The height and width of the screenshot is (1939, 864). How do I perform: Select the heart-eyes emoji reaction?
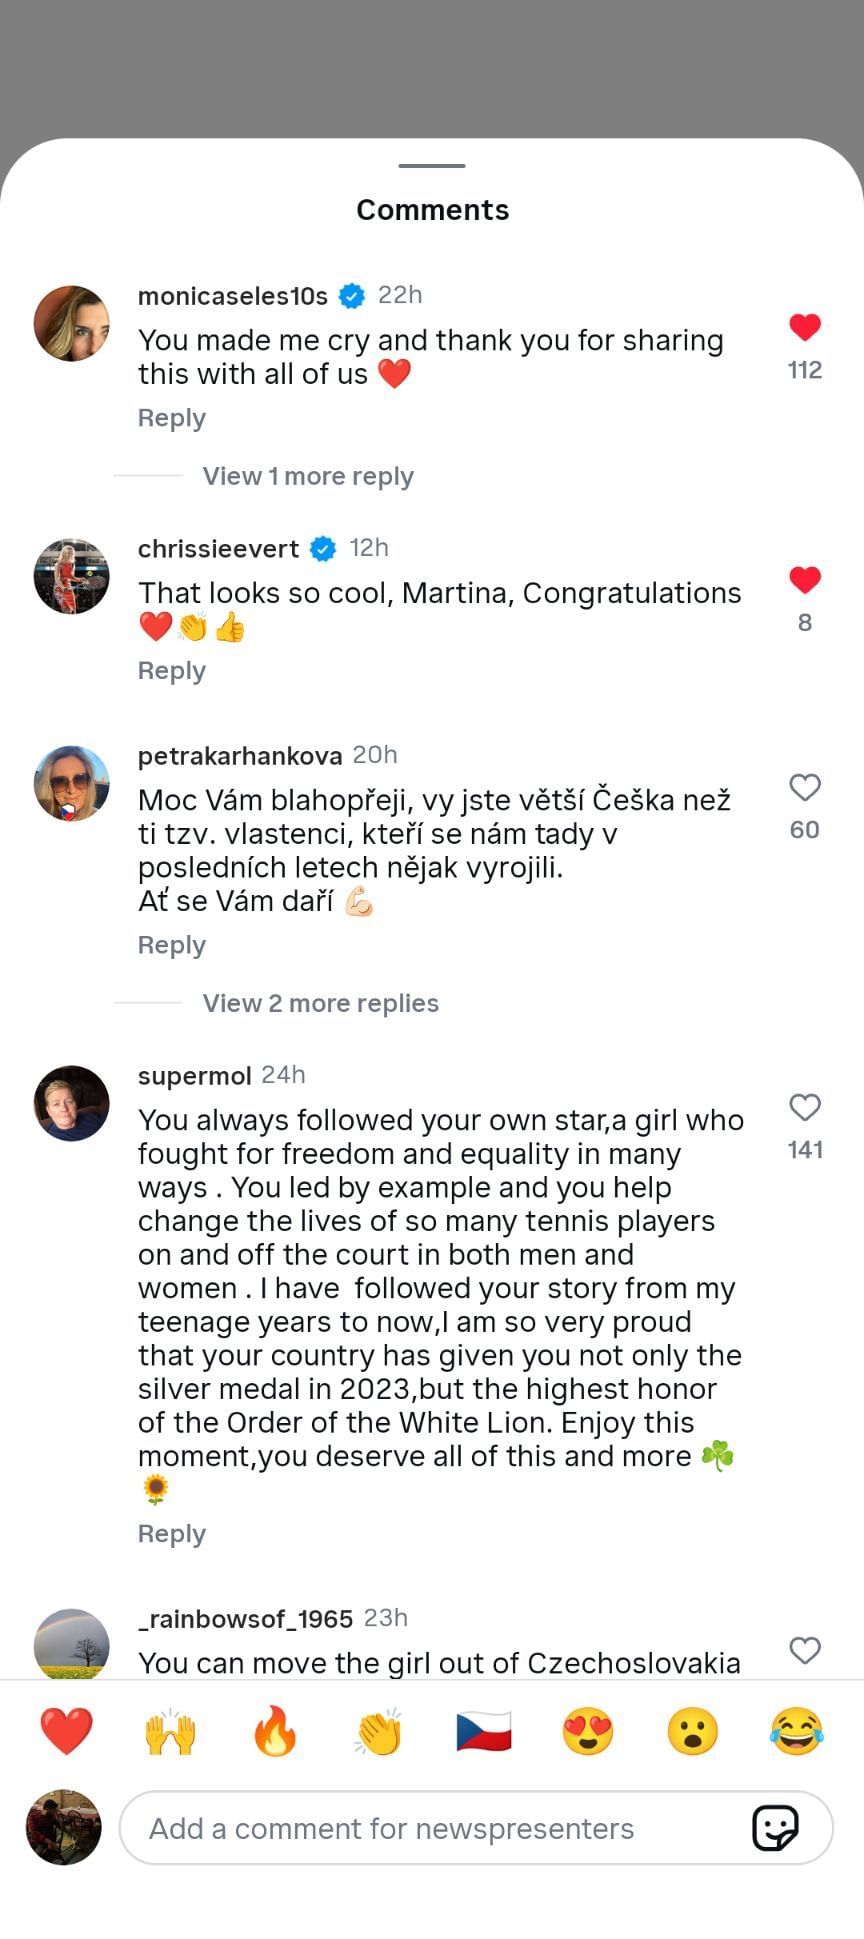(x=588, y=1731)
